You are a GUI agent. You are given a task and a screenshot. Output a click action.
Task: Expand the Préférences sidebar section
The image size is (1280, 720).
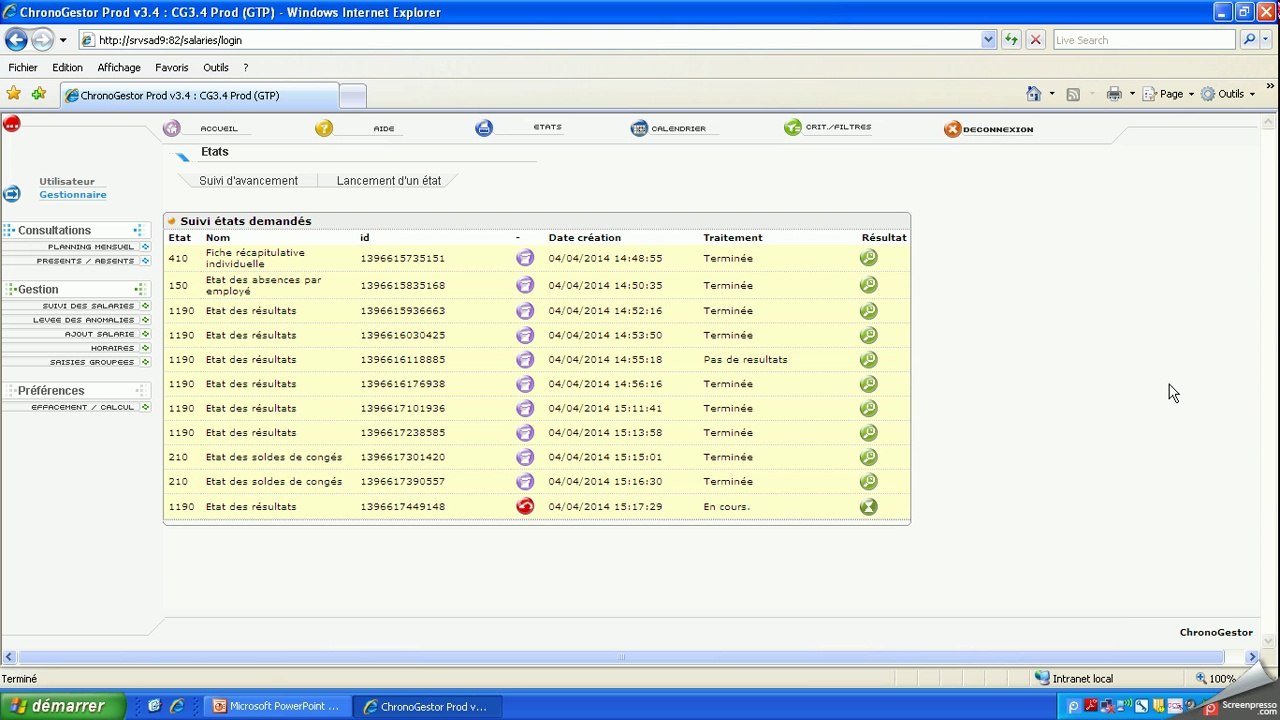point(138,390)
